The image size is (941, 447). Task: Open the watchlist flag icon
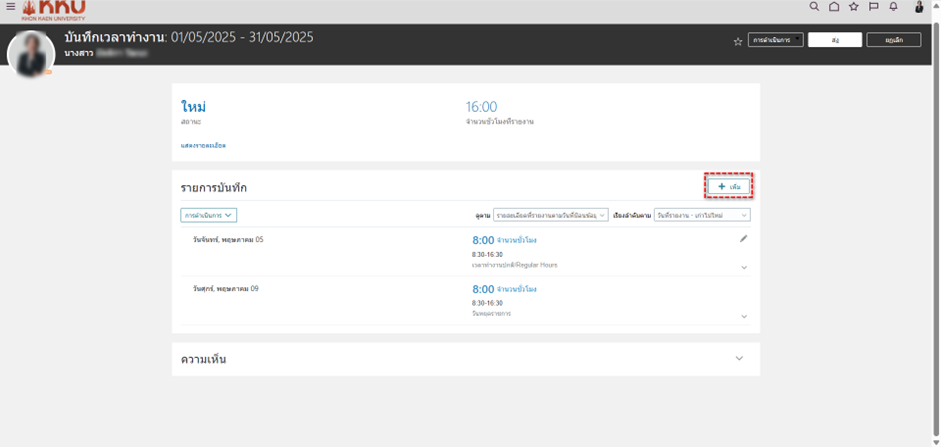pos(873,7)
